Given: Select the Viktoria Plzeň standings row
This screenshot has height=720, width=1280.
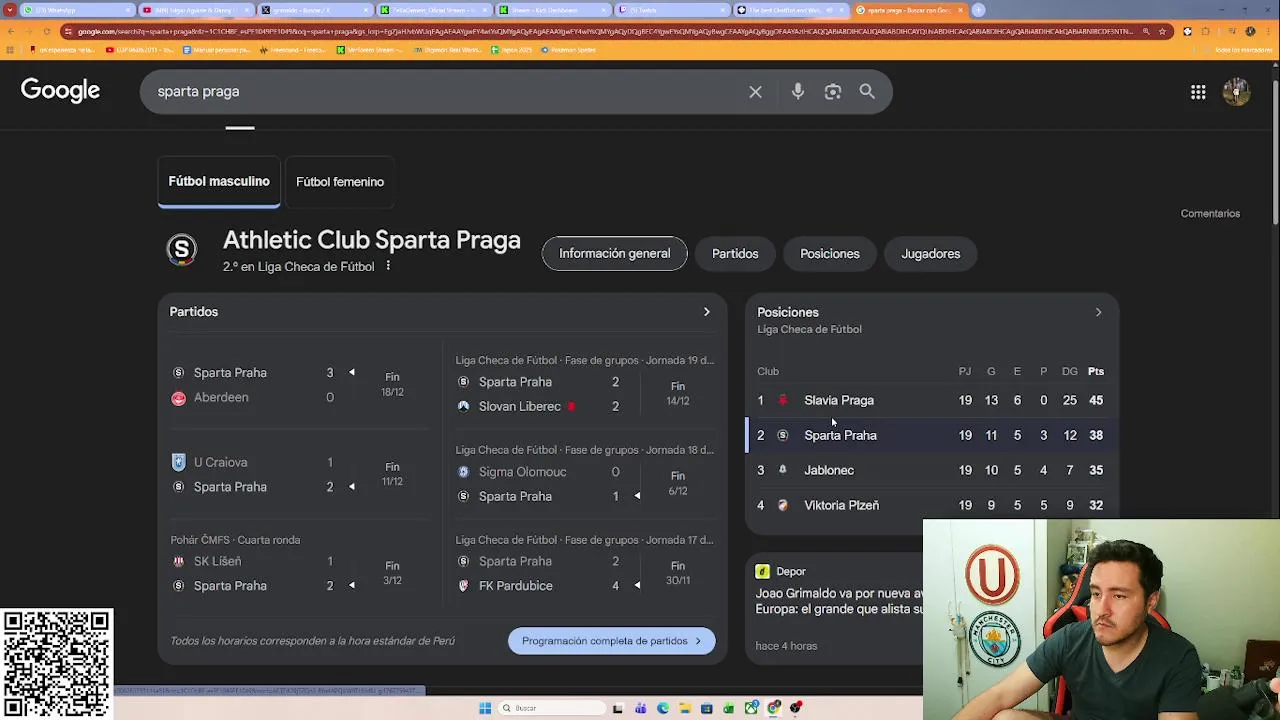Looking at the screenshot, I should (x=932, y=505).
